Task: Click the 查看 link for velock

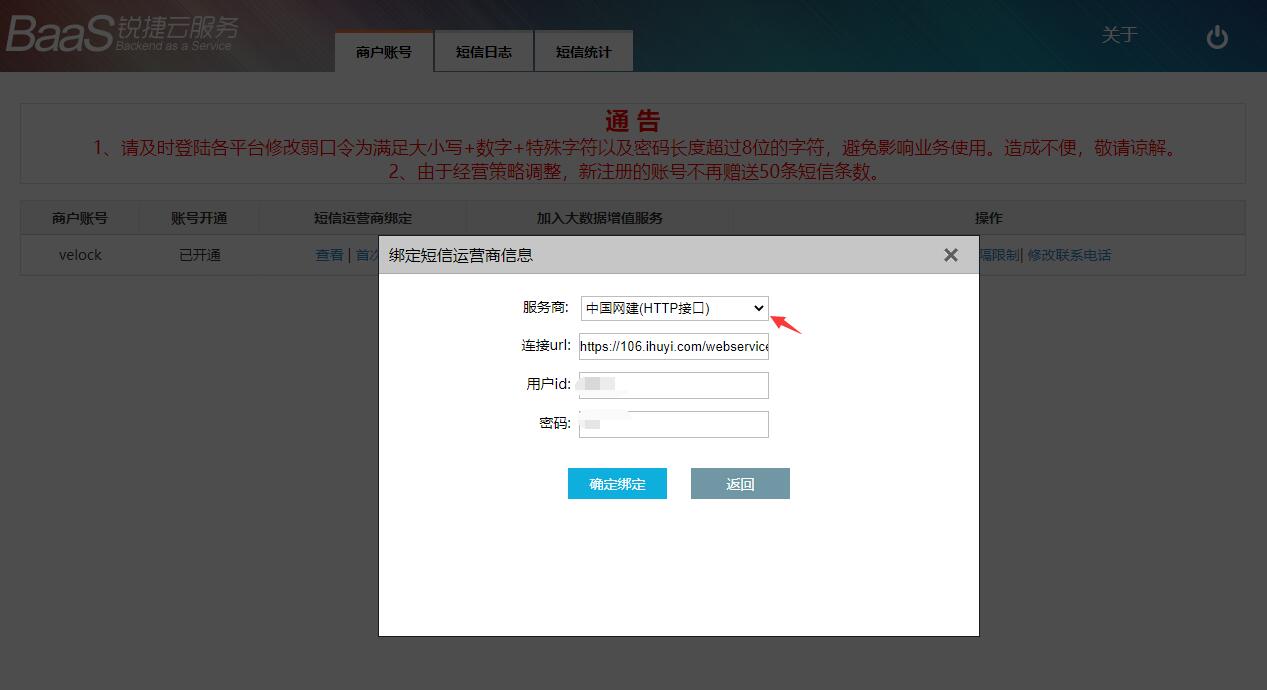Action: (x=329, y=255)
